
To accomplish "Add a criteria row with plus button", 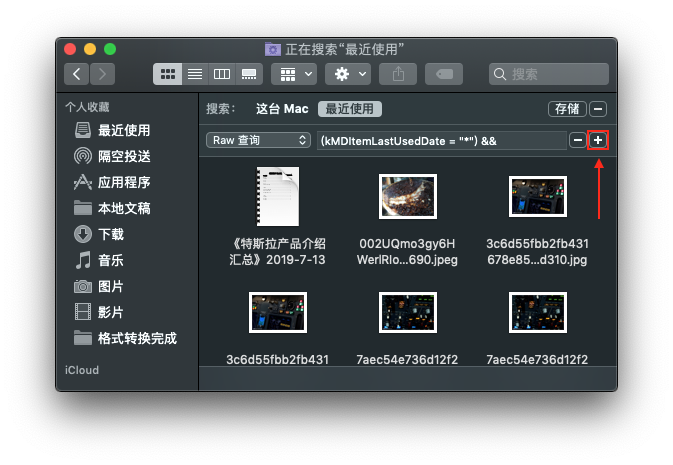I will click(598, 141).
